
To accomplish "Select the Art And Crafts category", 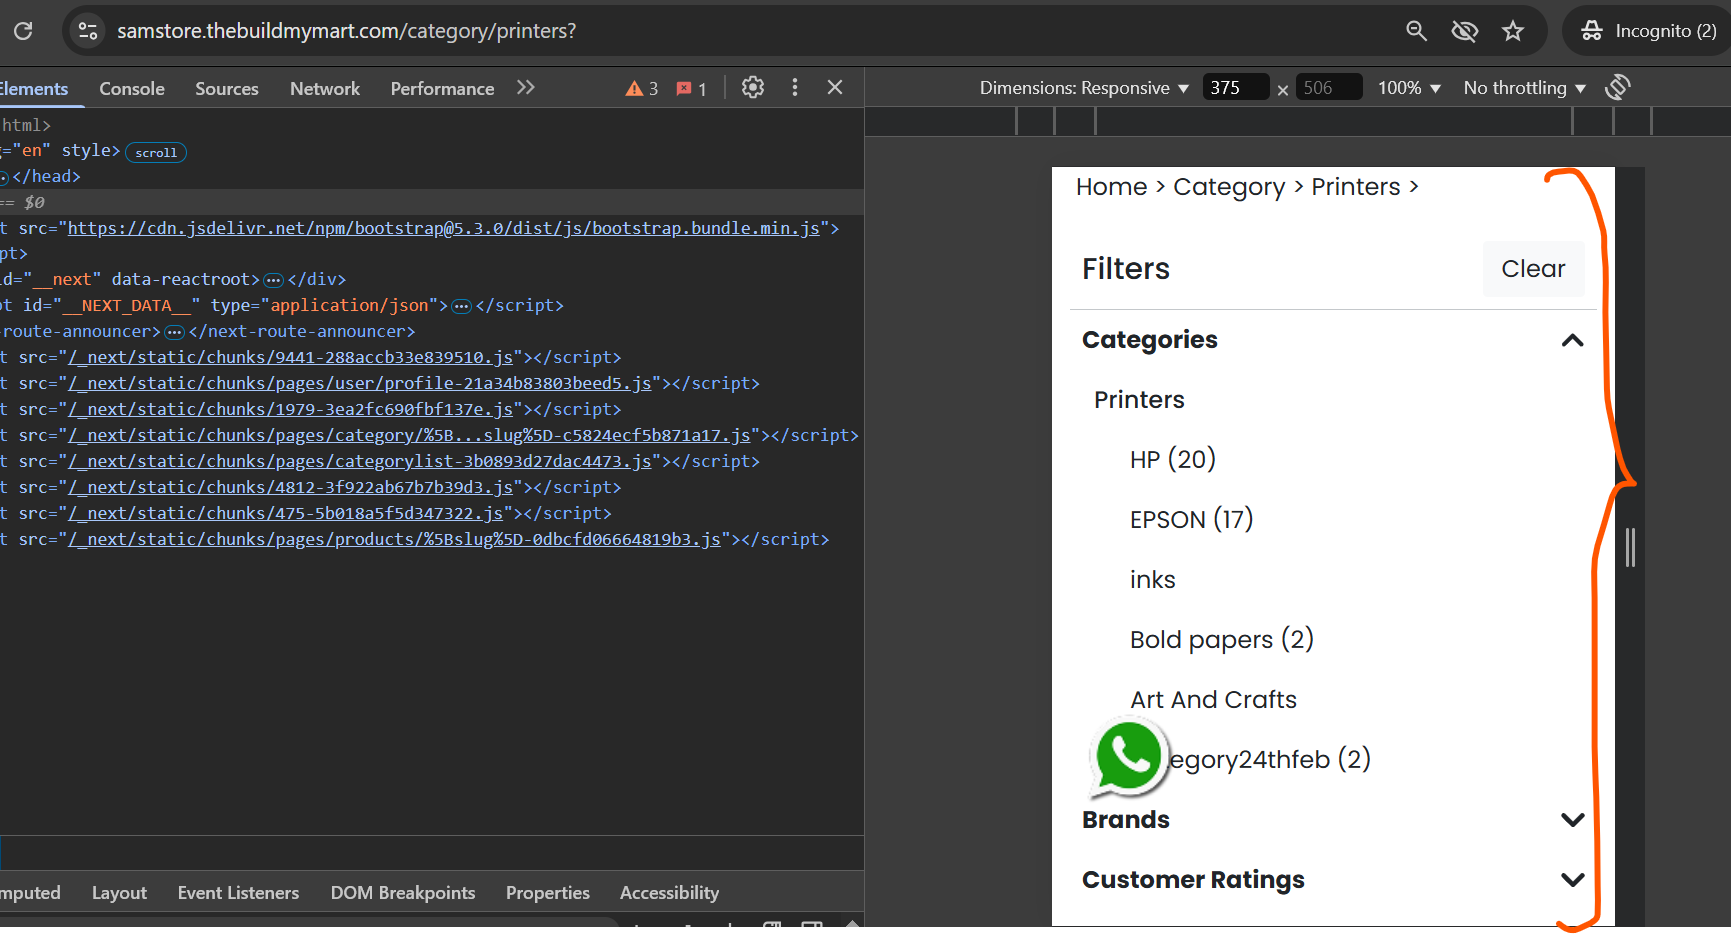I will pyautogui.click(x=1213, y=700).
